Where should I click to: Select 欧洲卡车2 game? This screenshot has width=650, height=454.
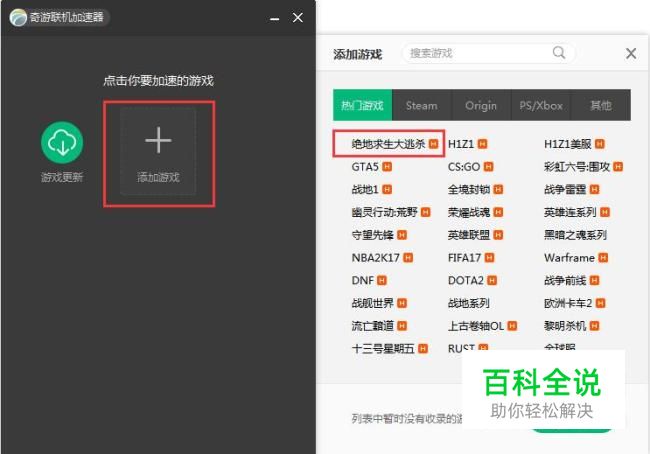(x=568, y=303)
